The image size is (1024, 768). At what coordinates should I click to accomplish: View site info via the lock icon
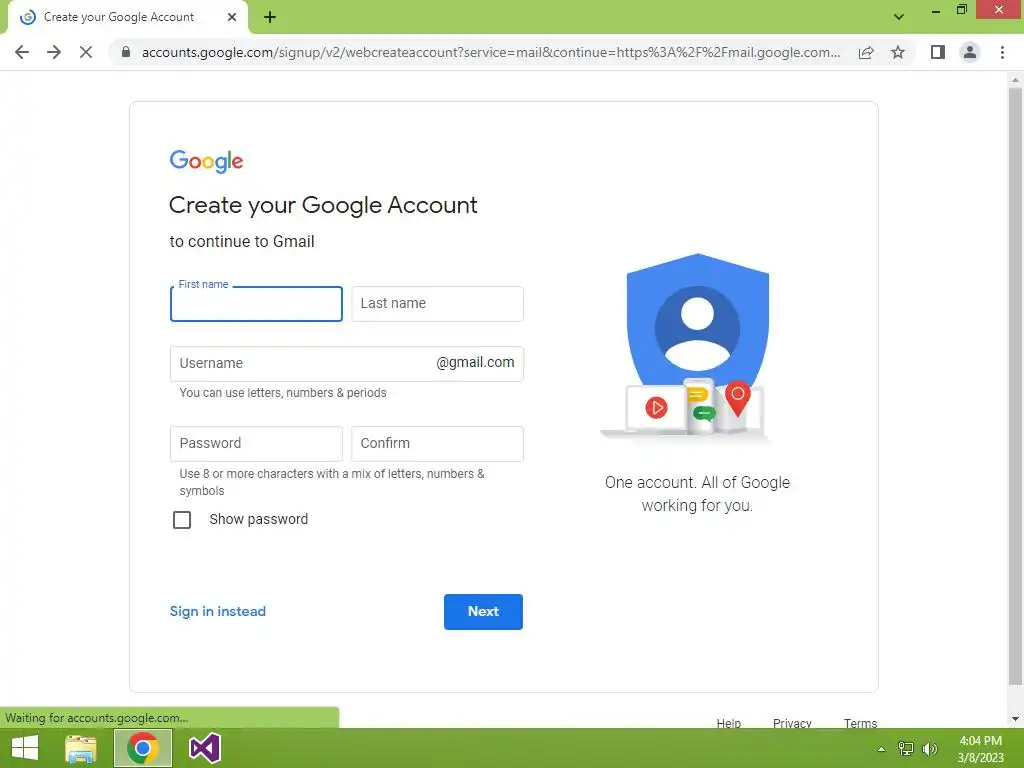(x=126, y=52)
